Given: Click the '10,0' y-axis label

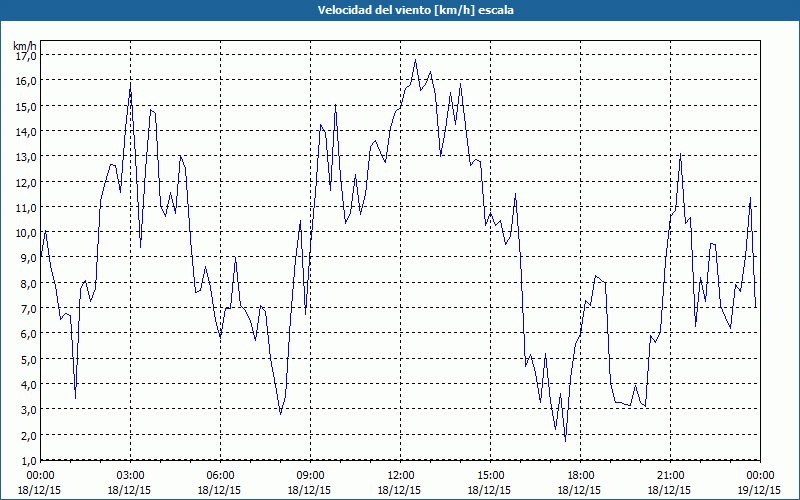Looking at the screenshot, I should (x=26, y=233).
